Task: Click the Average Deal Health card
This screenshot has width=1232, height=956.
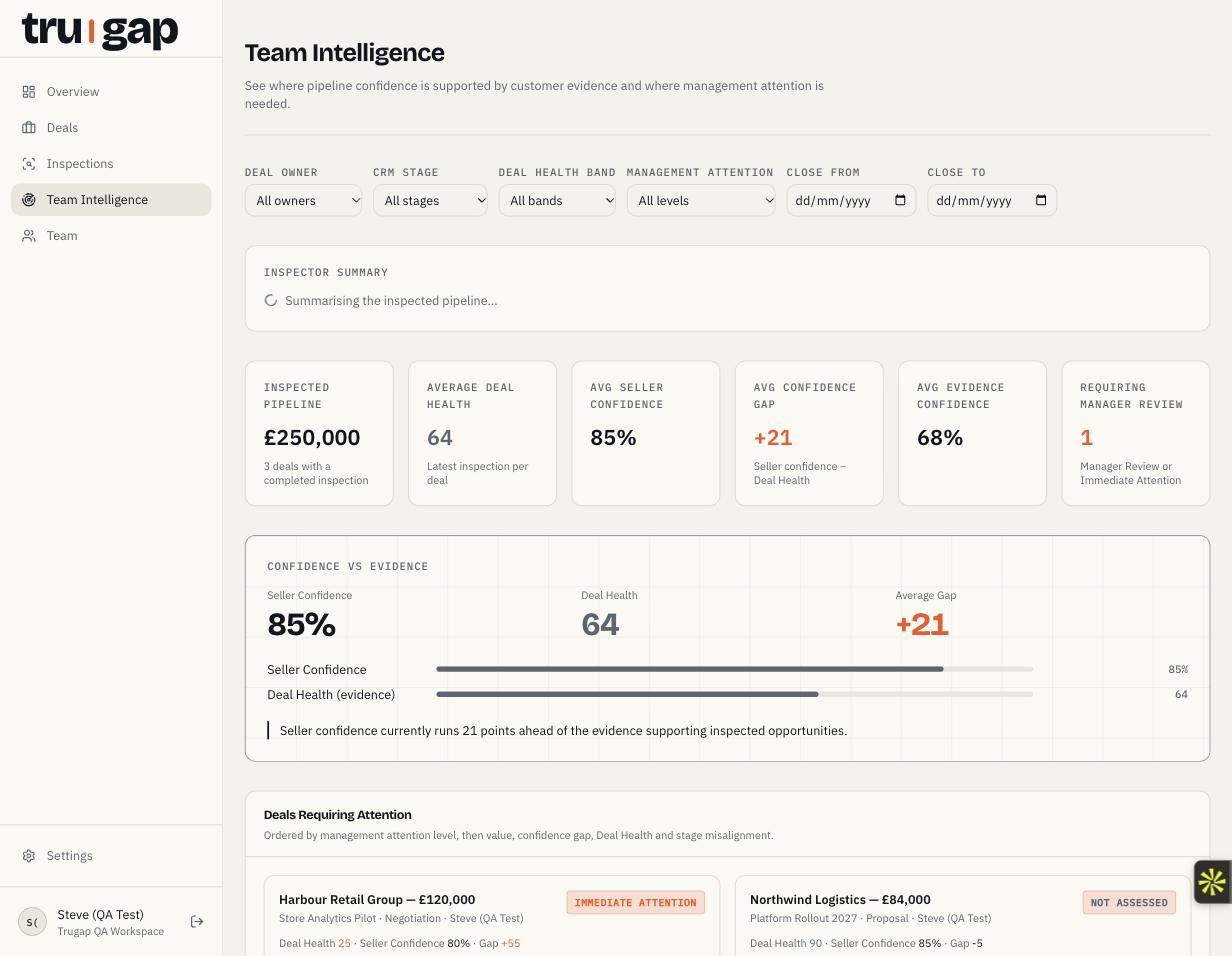Action: click(482, 433)
